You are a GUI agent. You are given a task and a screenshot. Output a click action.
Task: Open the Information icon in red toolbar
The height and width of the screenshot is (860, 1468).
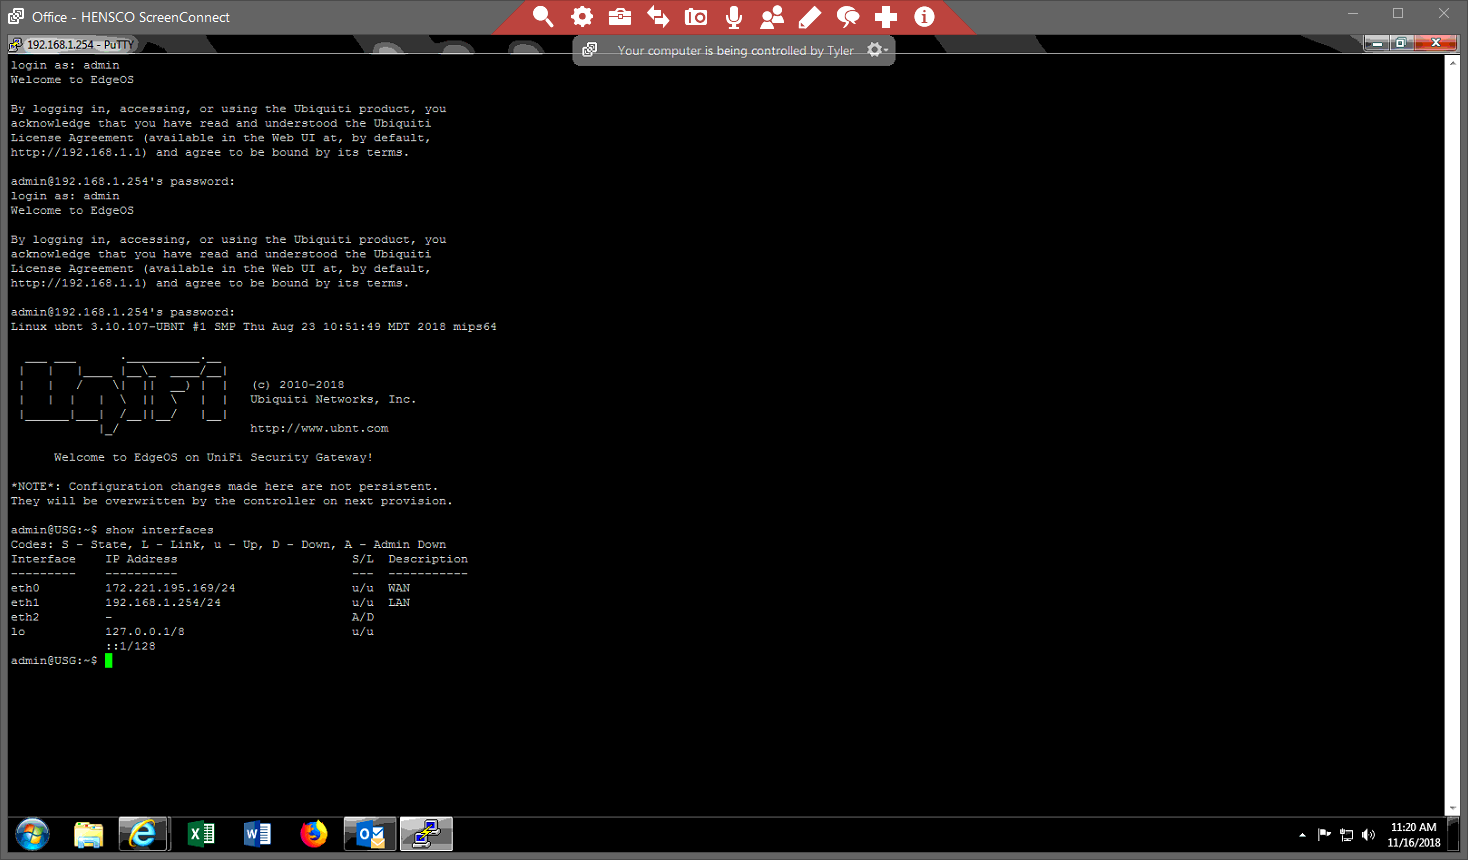click(x=924, y=17)
